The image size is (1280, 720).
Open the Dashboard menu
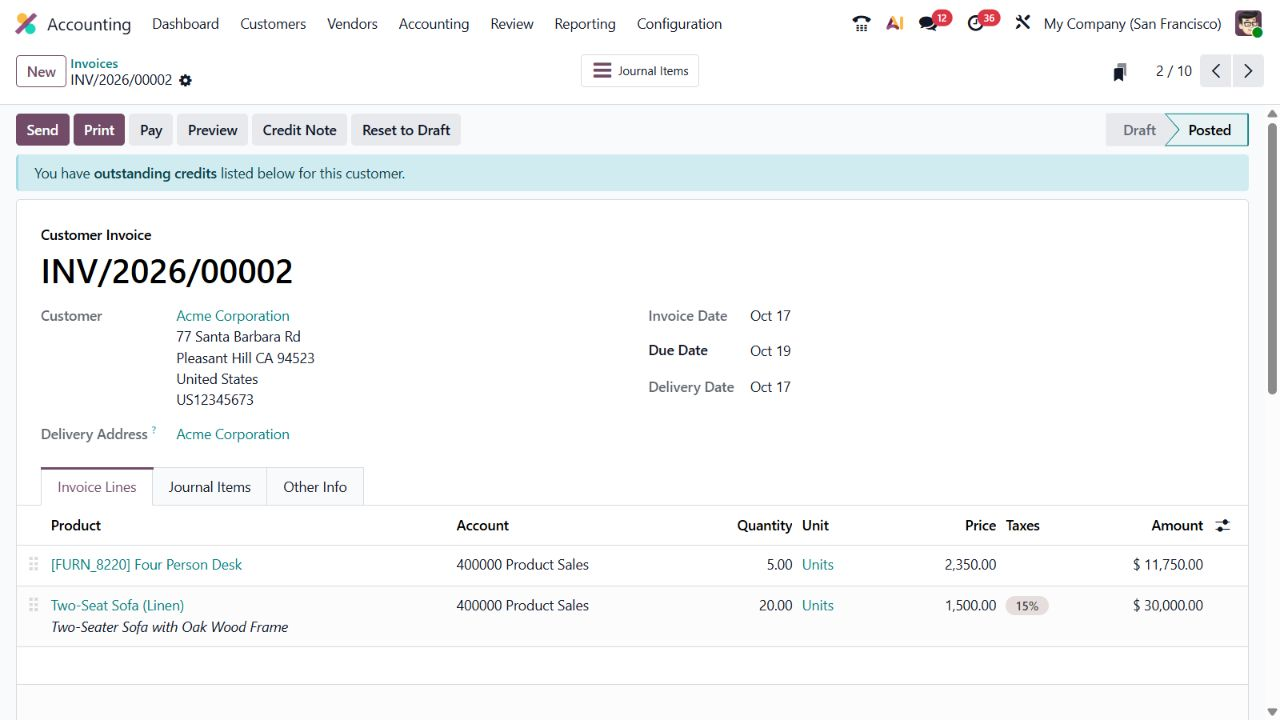click(185, 24)
